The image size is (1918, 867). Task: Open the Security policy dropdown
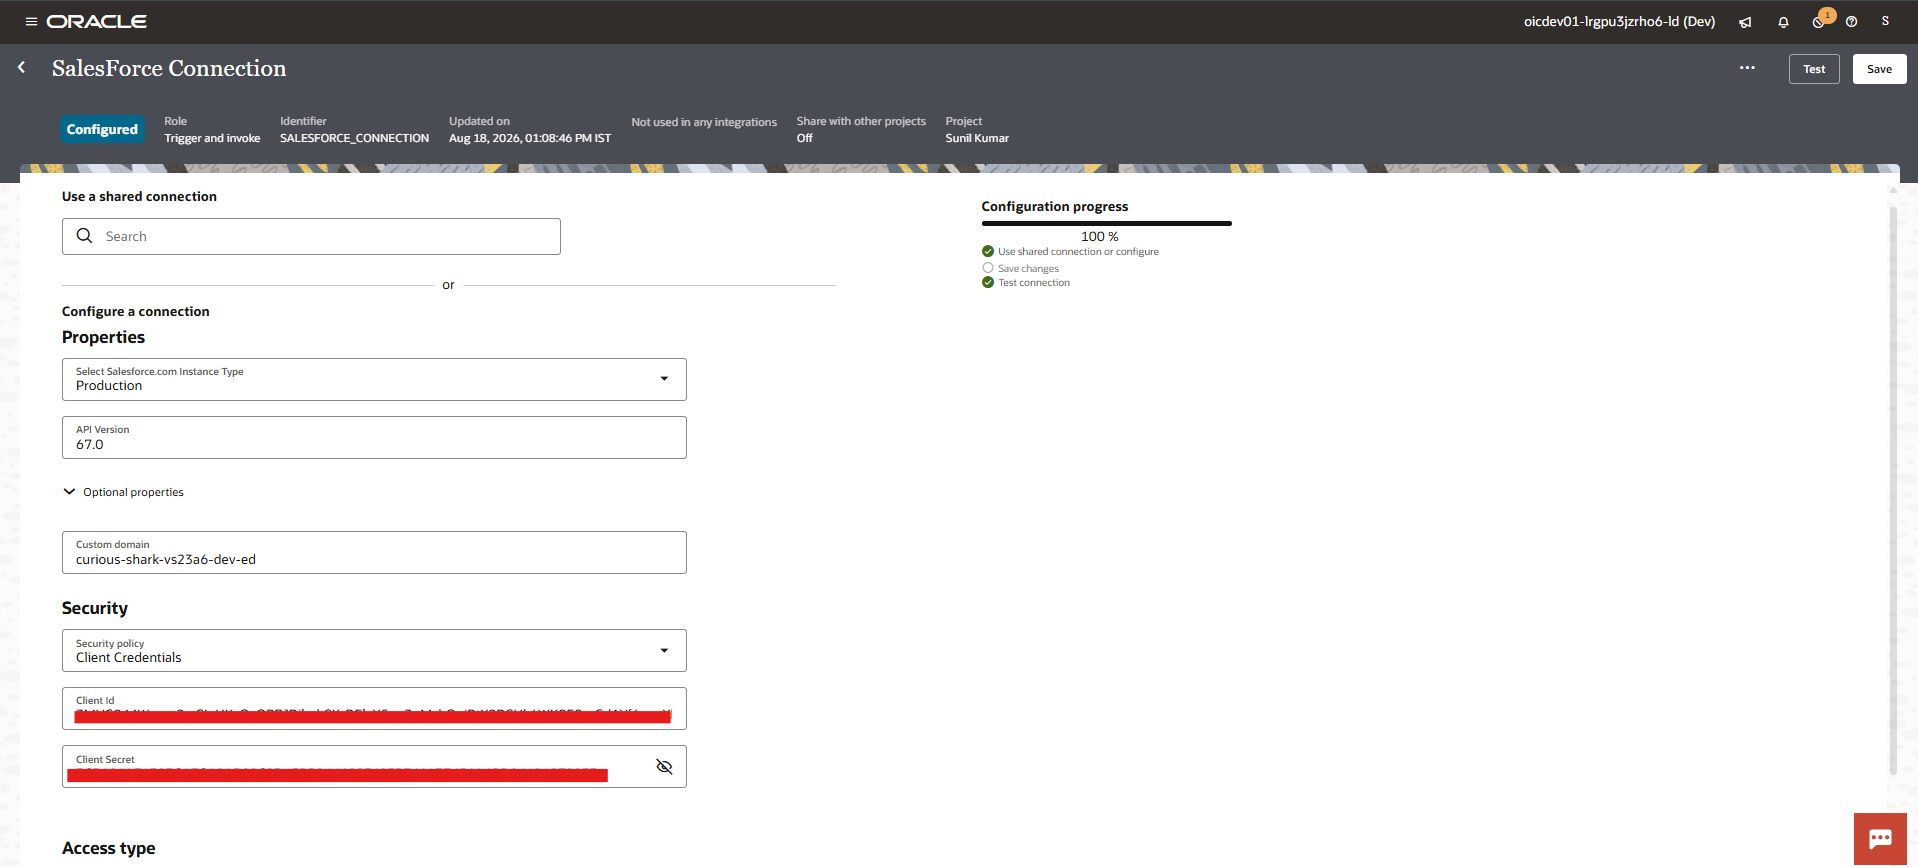click(x=374, y=650)
